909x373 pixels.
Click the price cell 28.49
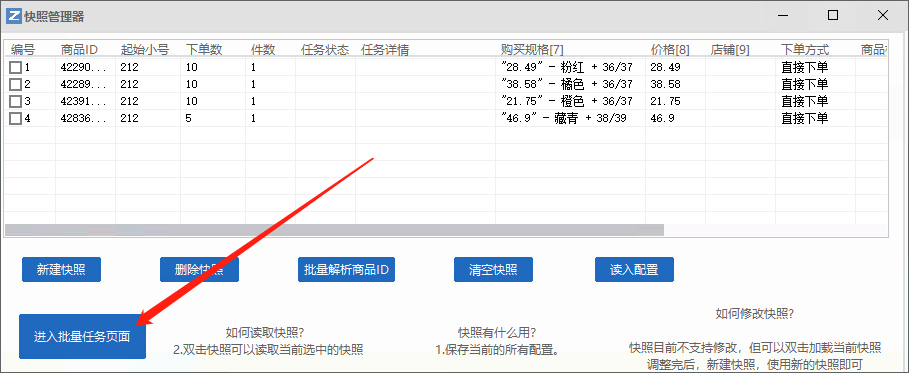click(x=666, y=67)
